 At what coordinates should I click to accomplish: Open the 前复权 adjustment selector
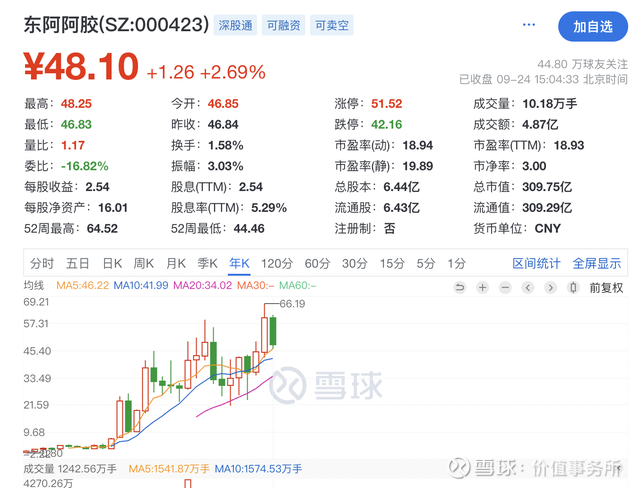pos(606,288)
